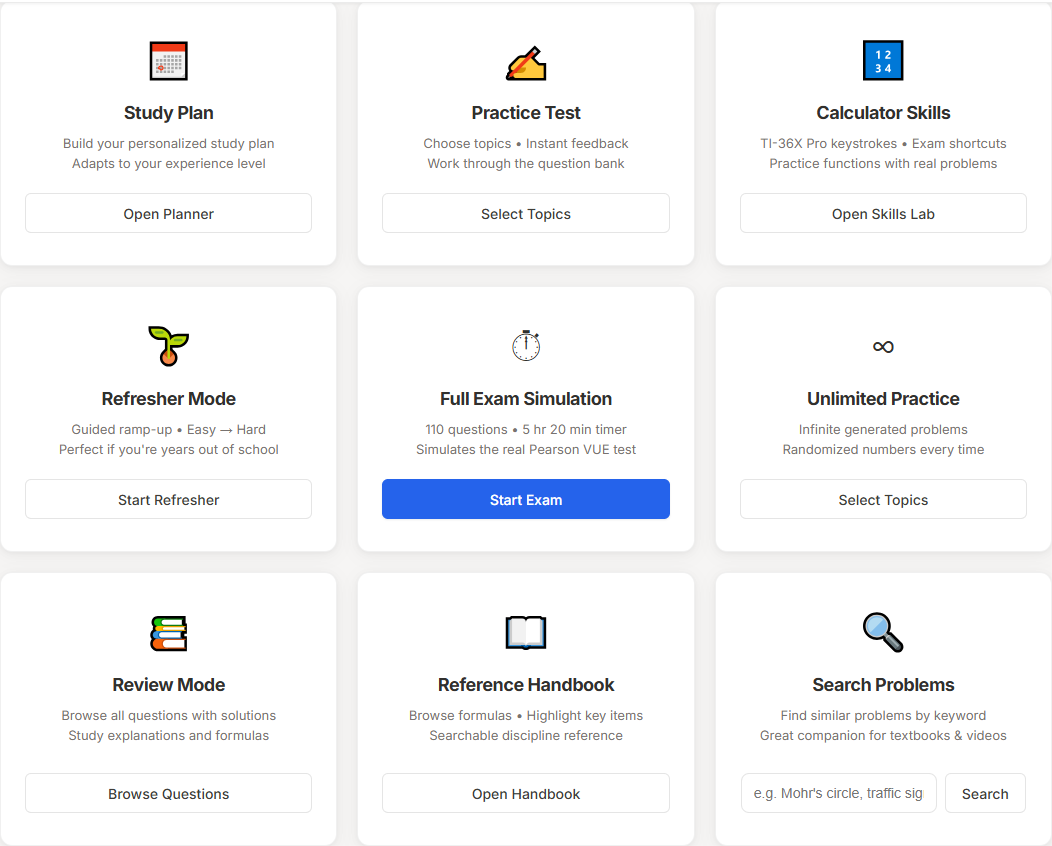Viewport: 1052px width, 846px height.
Task: Click 'Build your personalized study plan' text
Action: (x=168, y=144)
